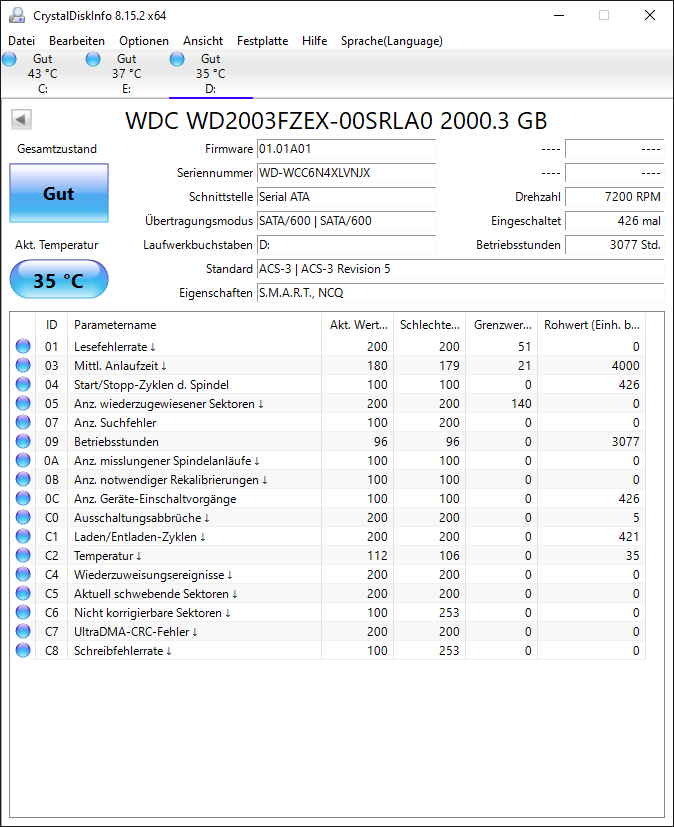Screen dimensions: 674x827
Task: Click status orb of Nicht korrigierbare Sektoren row
Action: [23, 612]
